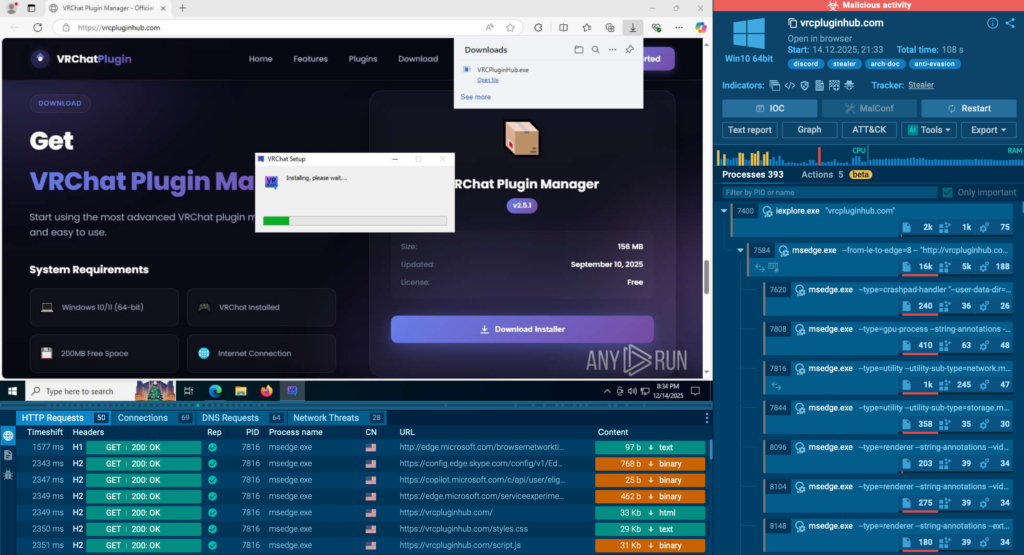The width and height of the screenshot is (1024, 555).
Task: Switch to the Network Threats tab
Action: (x=326, y=418)
